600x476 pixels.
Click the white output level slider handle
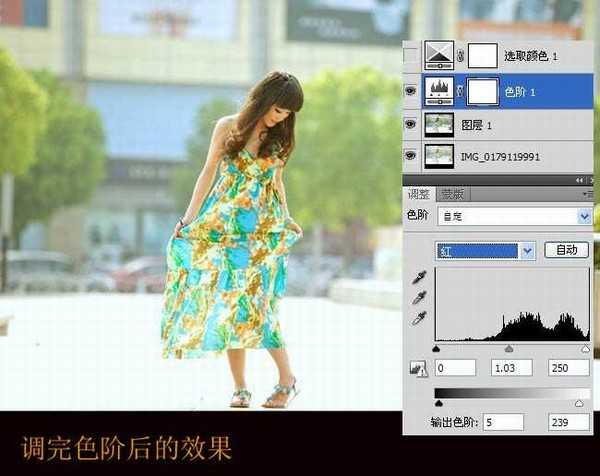pos(579,403)
